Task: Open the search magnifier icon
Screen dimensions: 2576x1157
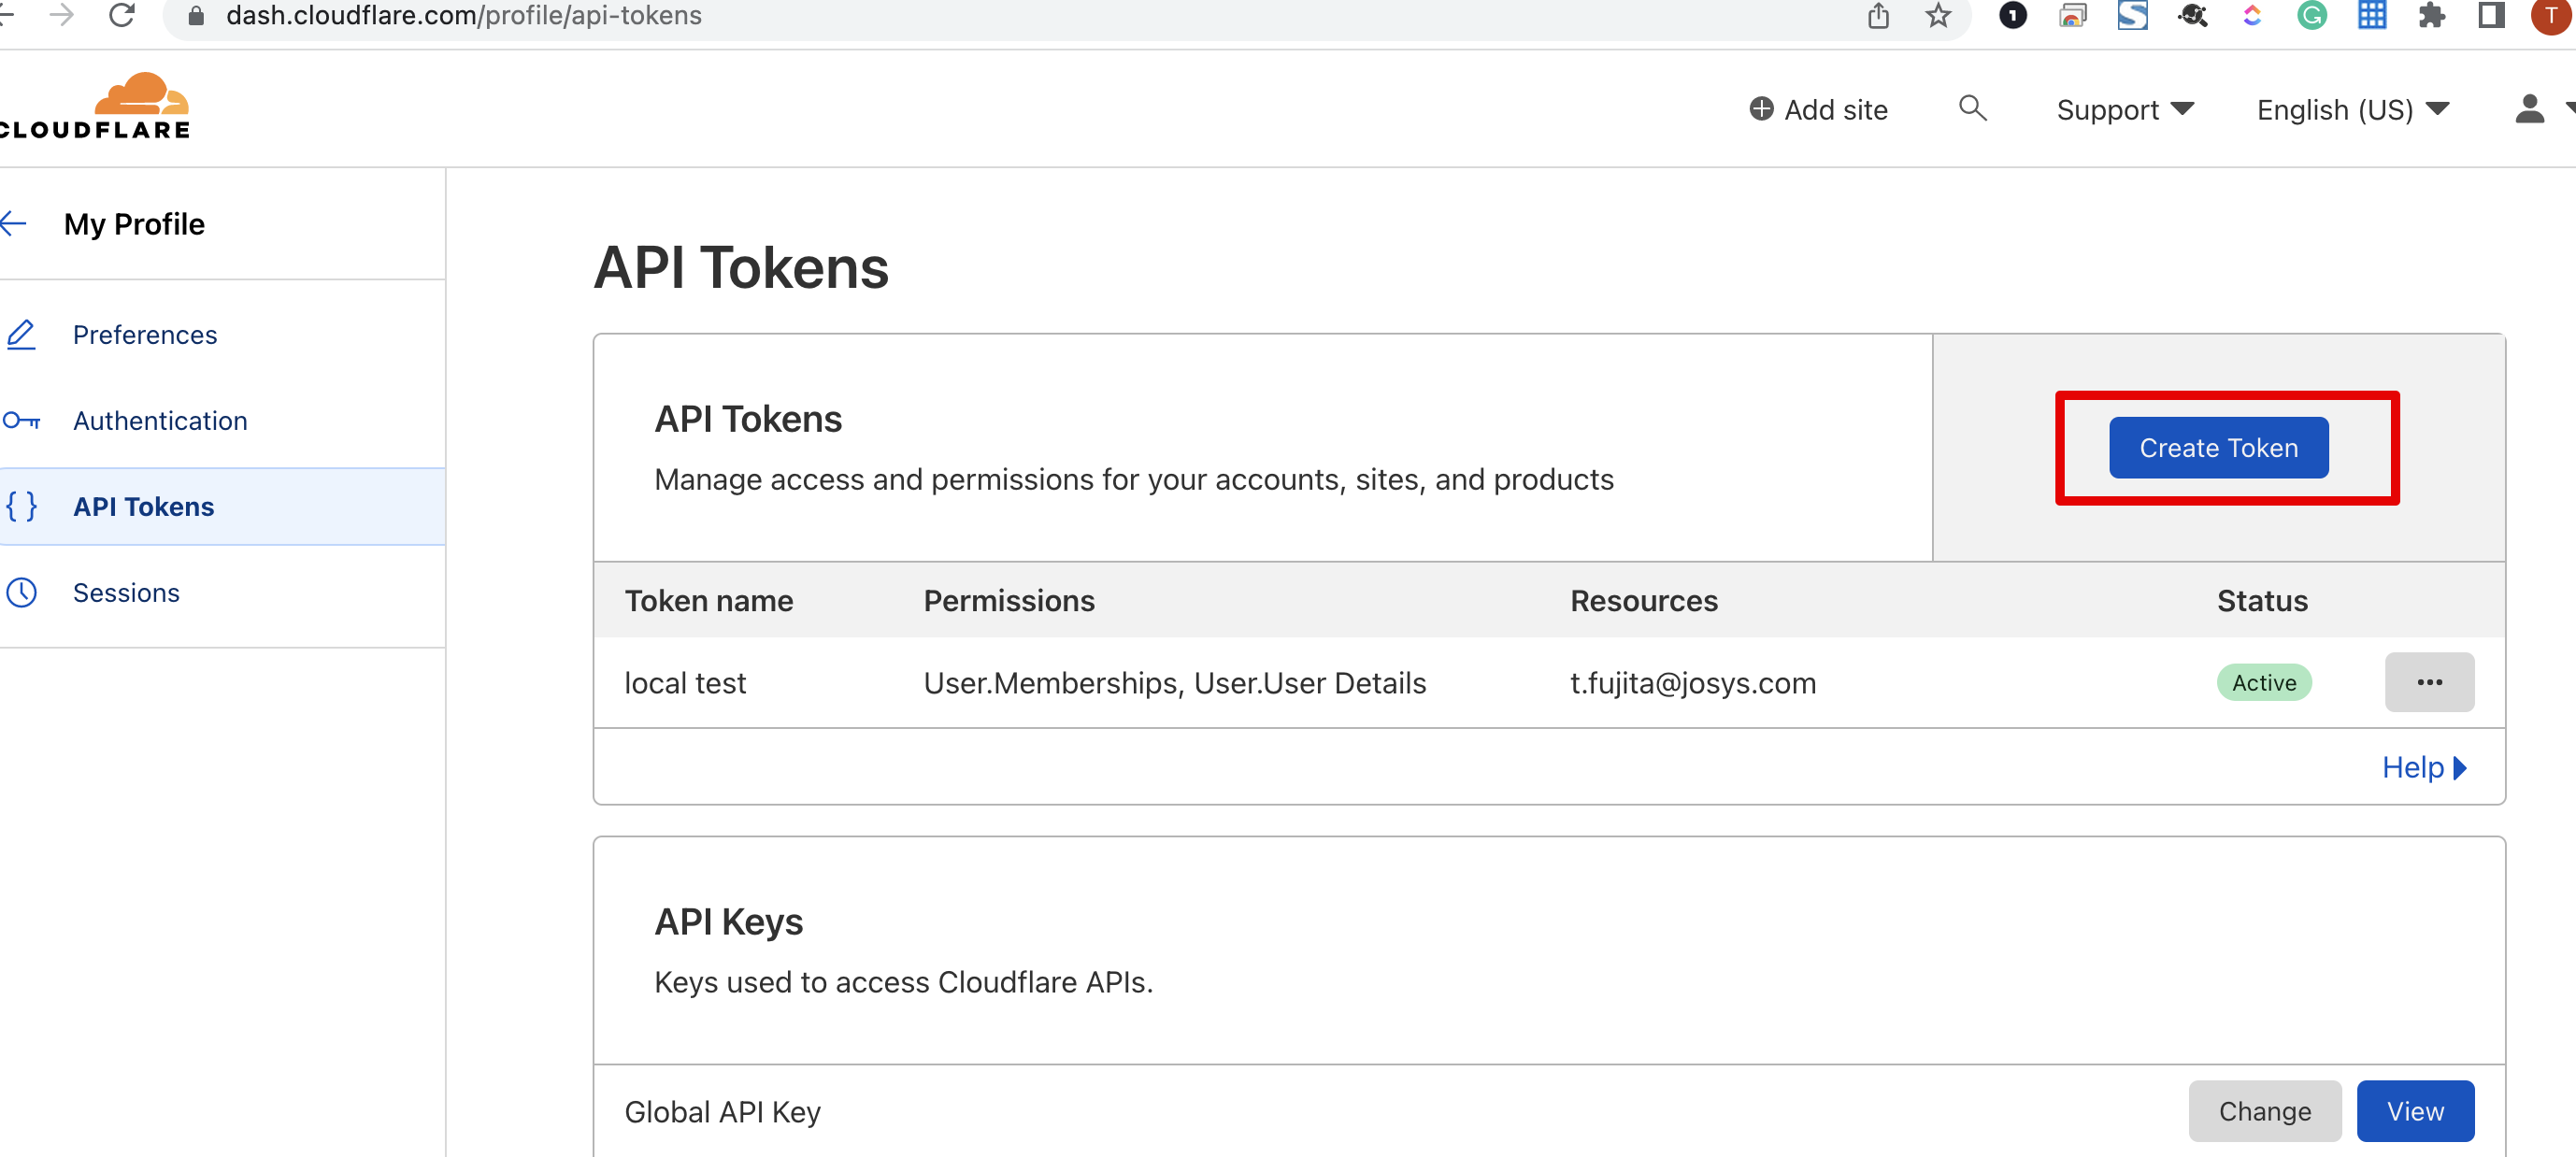Action: tap(1972, 108)
